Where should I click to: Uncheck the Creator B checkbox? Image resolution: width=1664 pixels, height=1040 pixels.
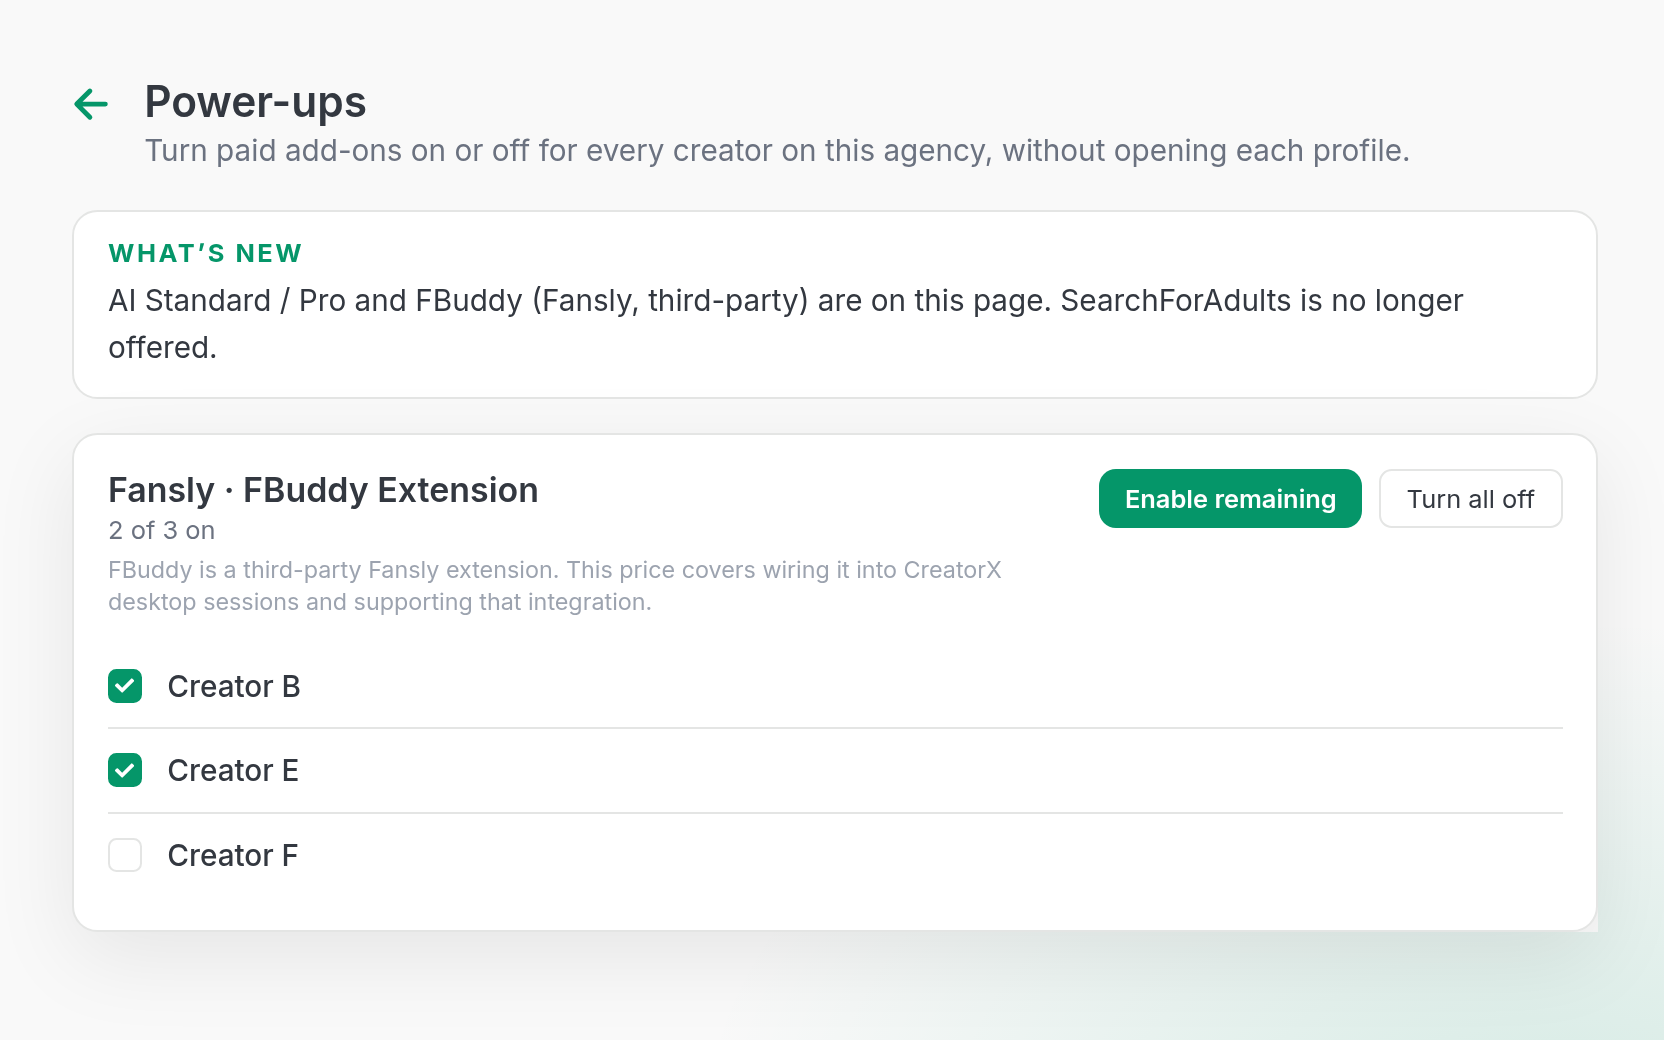tap(125, 686)
